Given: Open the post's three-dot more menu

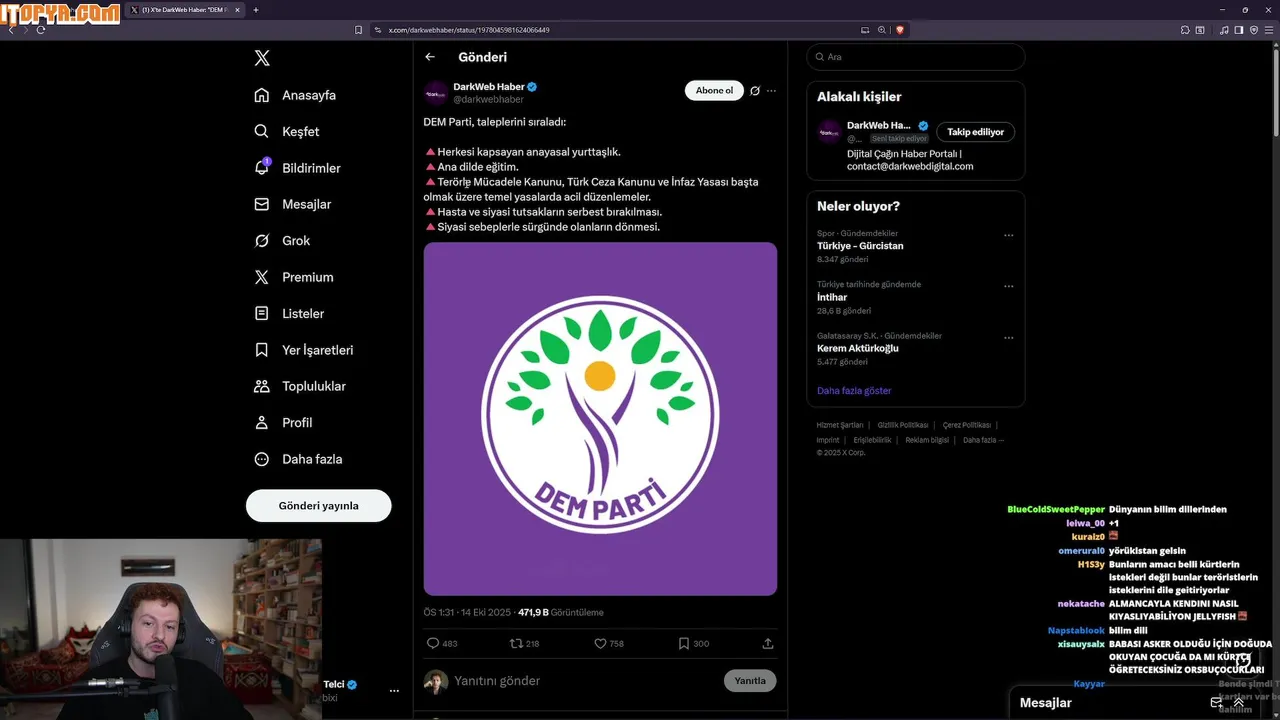Looking at the screenshot, I should (771, 91).
